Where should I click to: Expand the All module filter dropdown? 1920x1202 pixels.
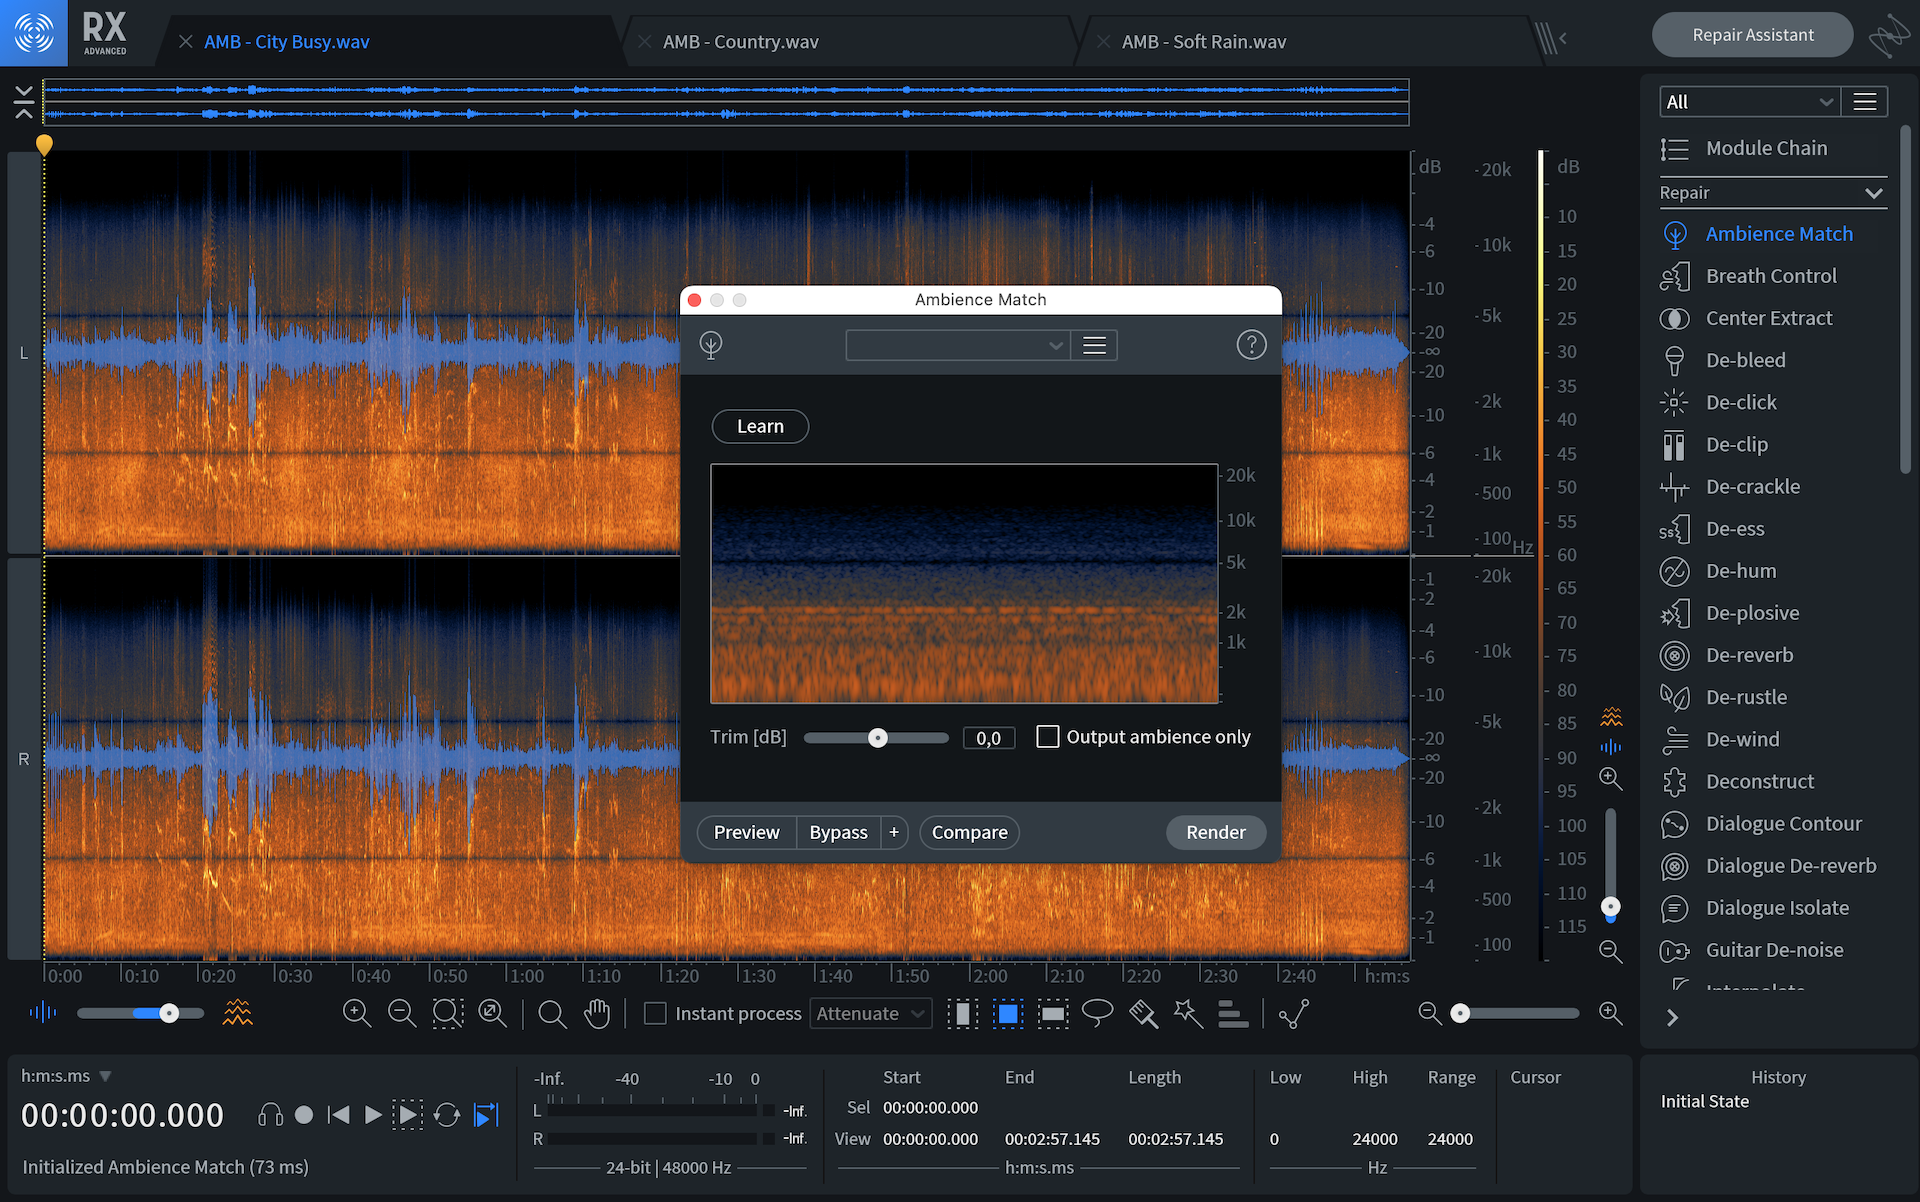(x=1749, y=102)
